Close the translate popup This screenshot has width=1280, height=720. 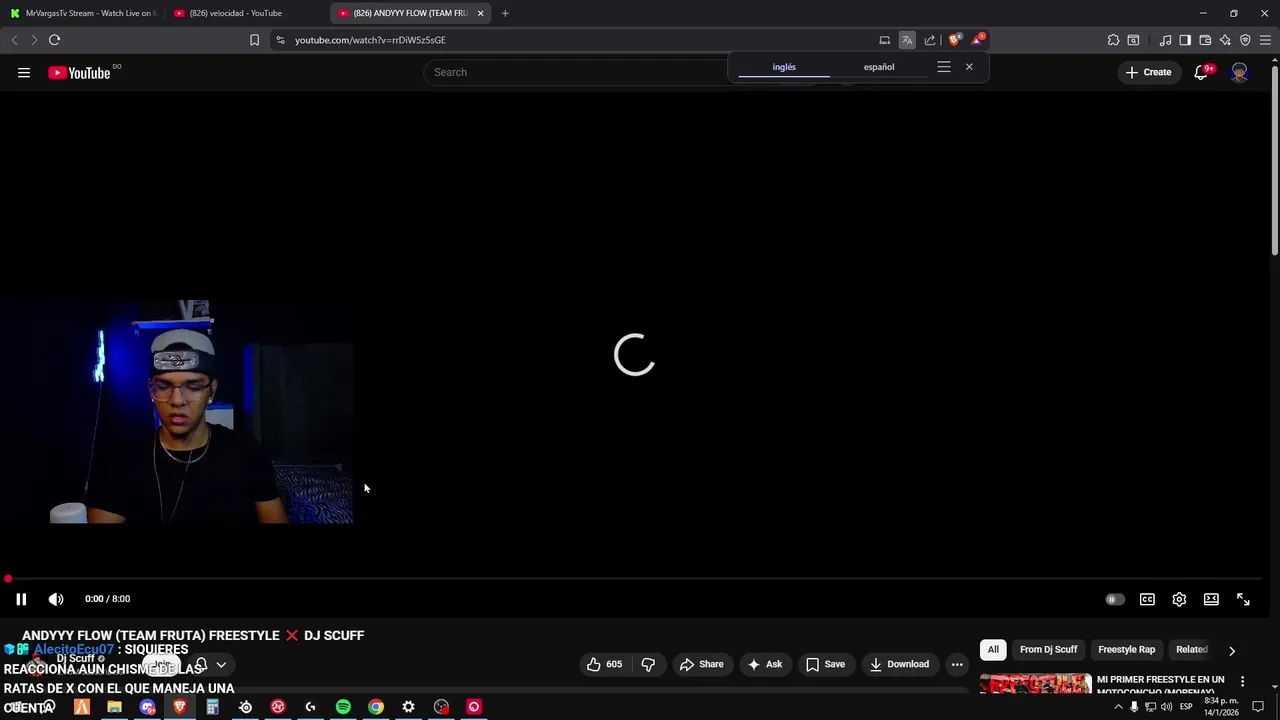pos(969,67)
